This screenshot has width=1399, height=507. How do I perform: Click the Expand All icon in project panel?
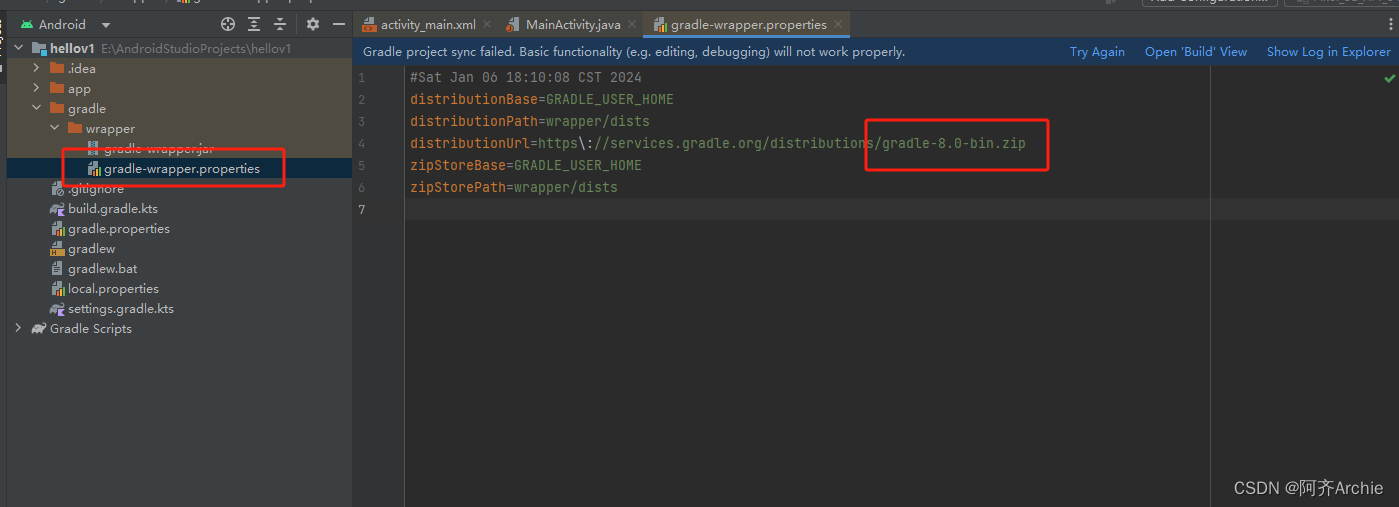pos(254,24)
